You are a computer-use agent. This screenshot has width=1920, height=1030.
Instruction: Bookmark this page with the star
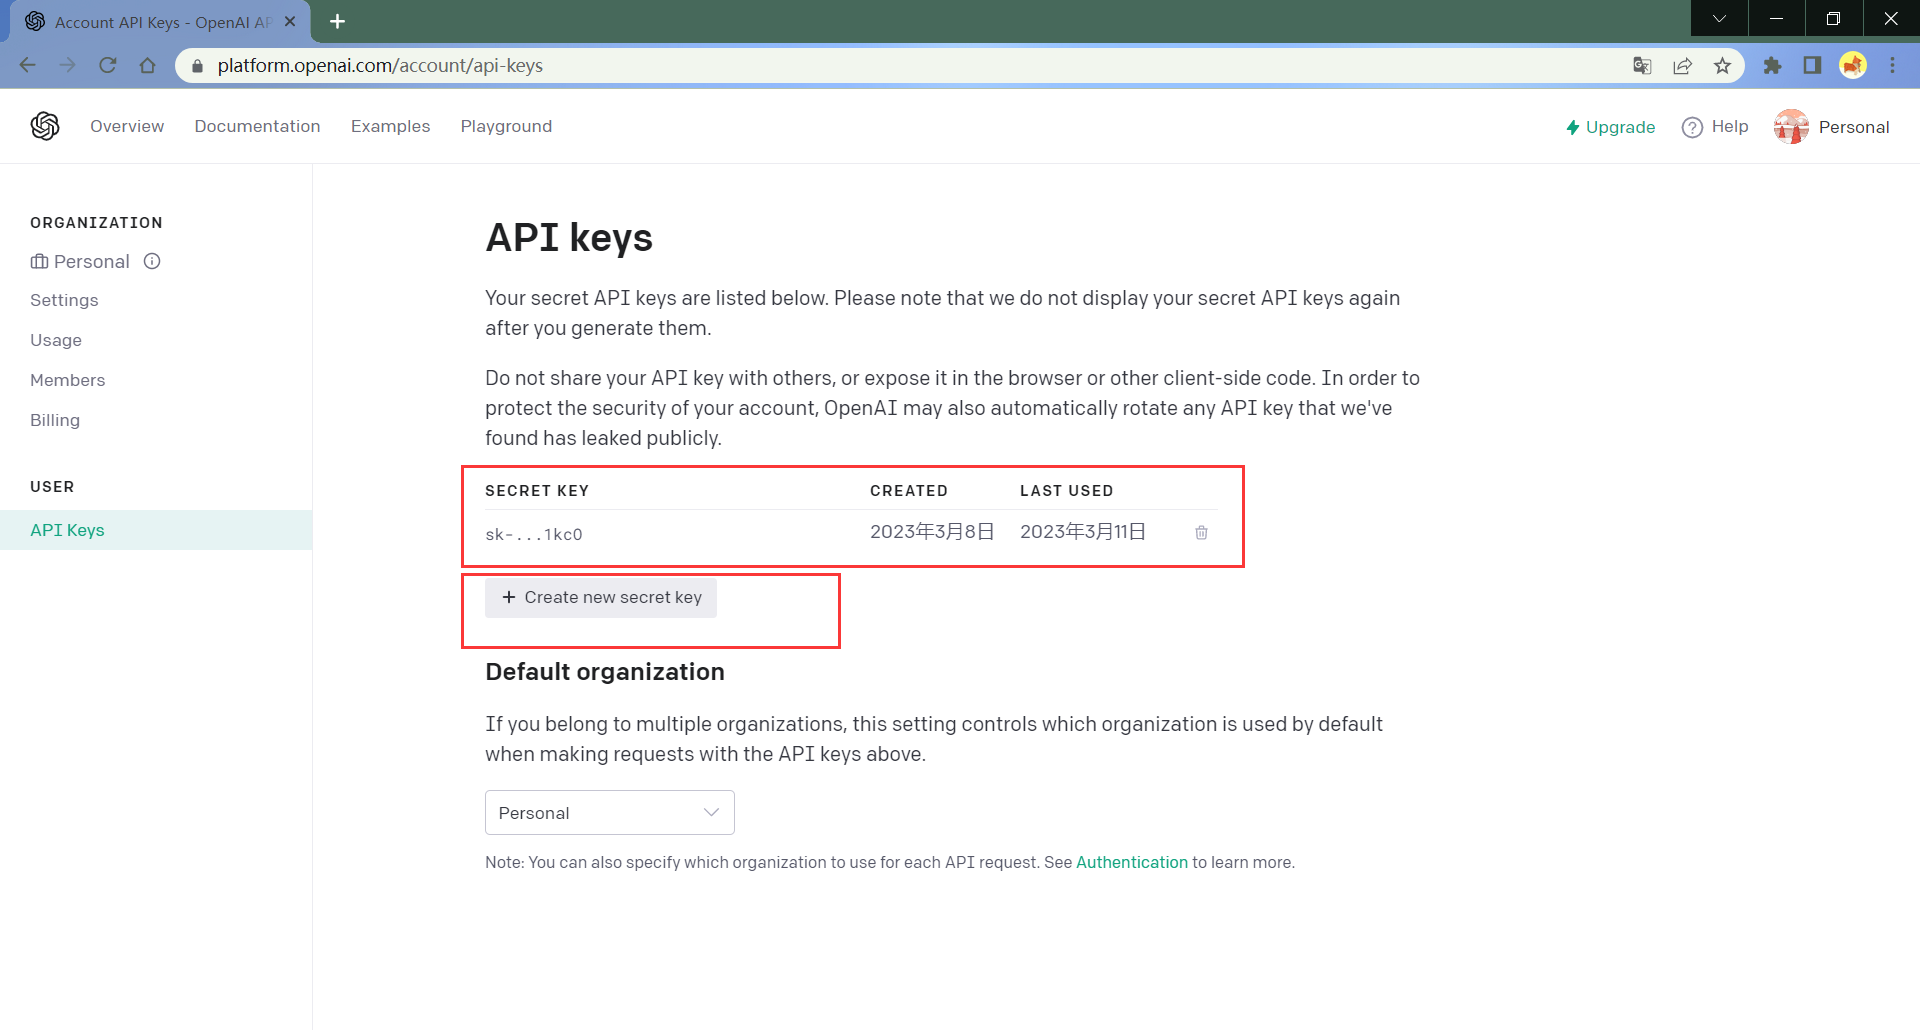click(x=1722, y=66)
